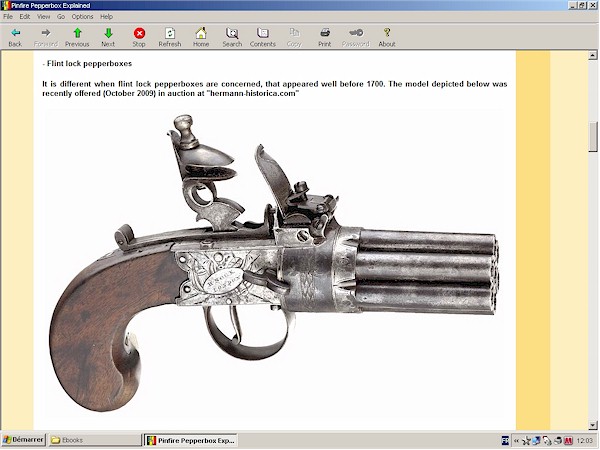Open the File menu

[x=8, y=16]
